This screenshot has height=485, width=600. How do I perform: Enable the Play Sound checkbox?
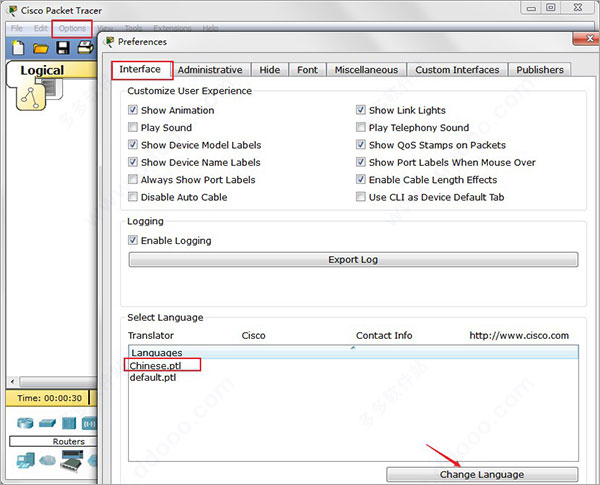(x=132, y=127)
